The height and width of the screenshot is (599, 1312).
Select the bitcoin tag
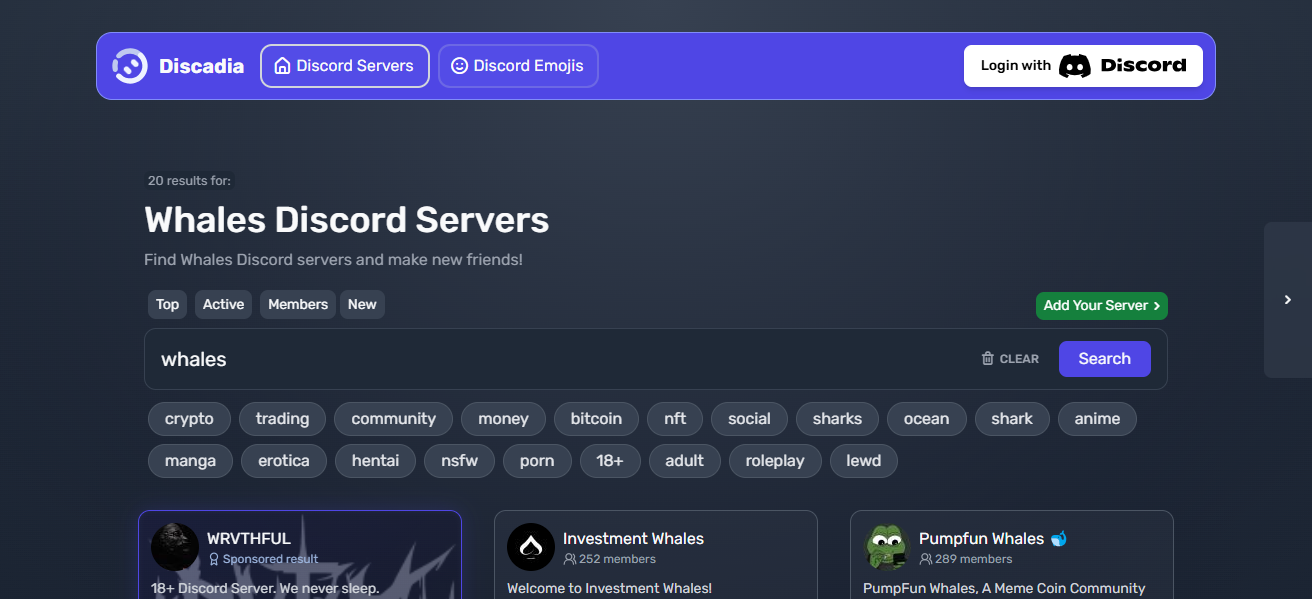pyautogui.click(x=596, y=419)
